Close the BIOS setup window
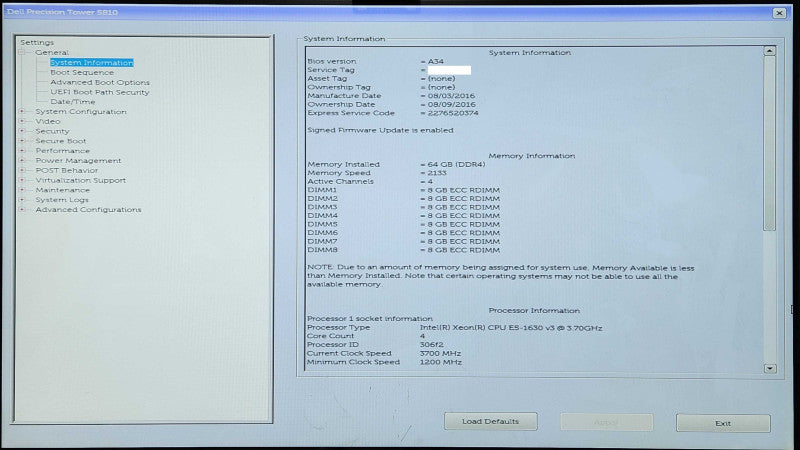Image resolution: width=800 pixels, height=450 pixels. [x=779, y=13]
